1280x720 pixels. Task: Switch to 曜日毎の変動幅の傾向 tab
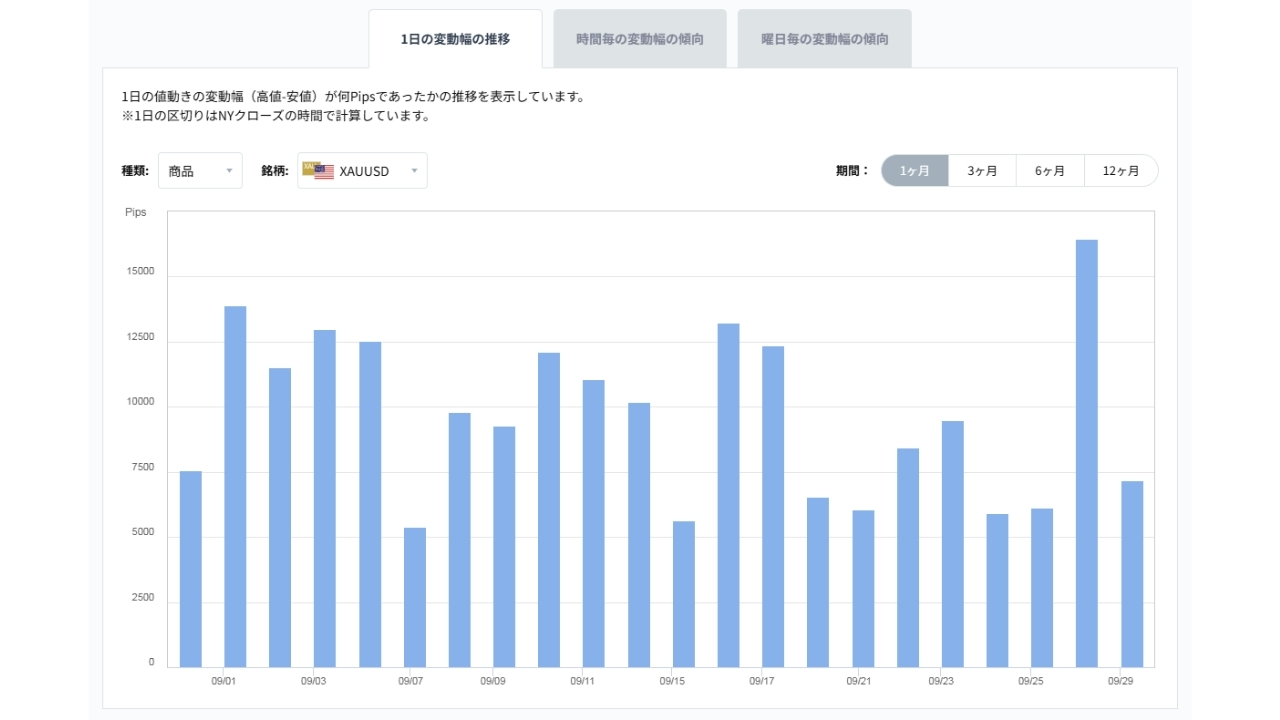pyautogui.click(x=824, y=39)
